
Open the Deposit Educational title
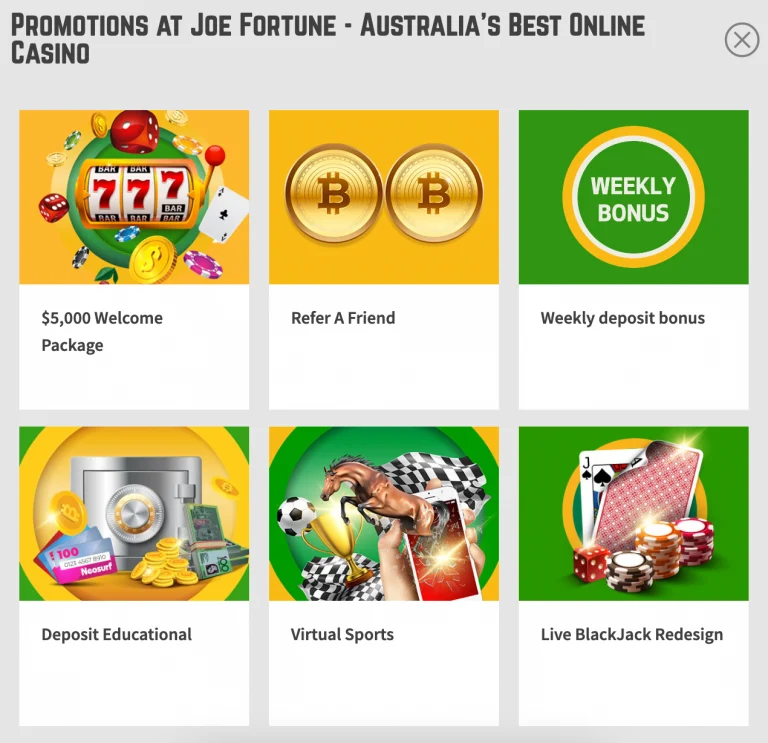click(117, 634)
